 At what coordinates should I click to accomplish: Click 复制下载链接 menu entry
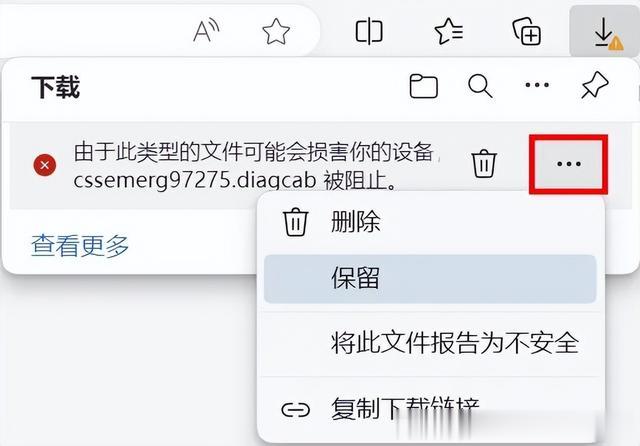pos(431,409)
